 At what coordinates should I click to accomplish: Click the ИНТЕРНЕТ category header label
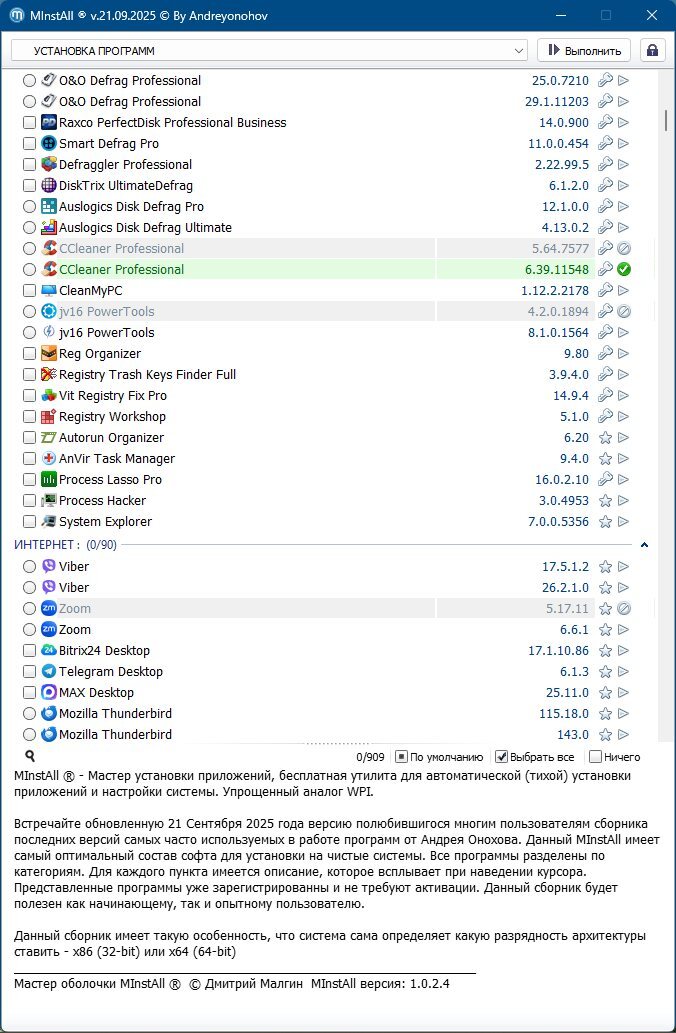click(47, 545)
